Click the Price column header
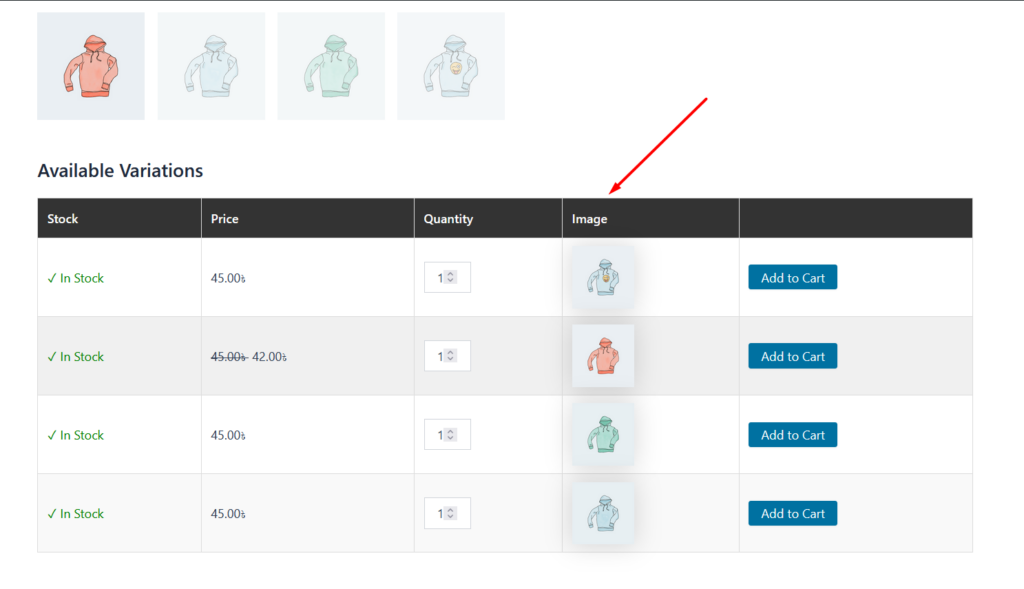The image size is (1024, 589). 225,218
